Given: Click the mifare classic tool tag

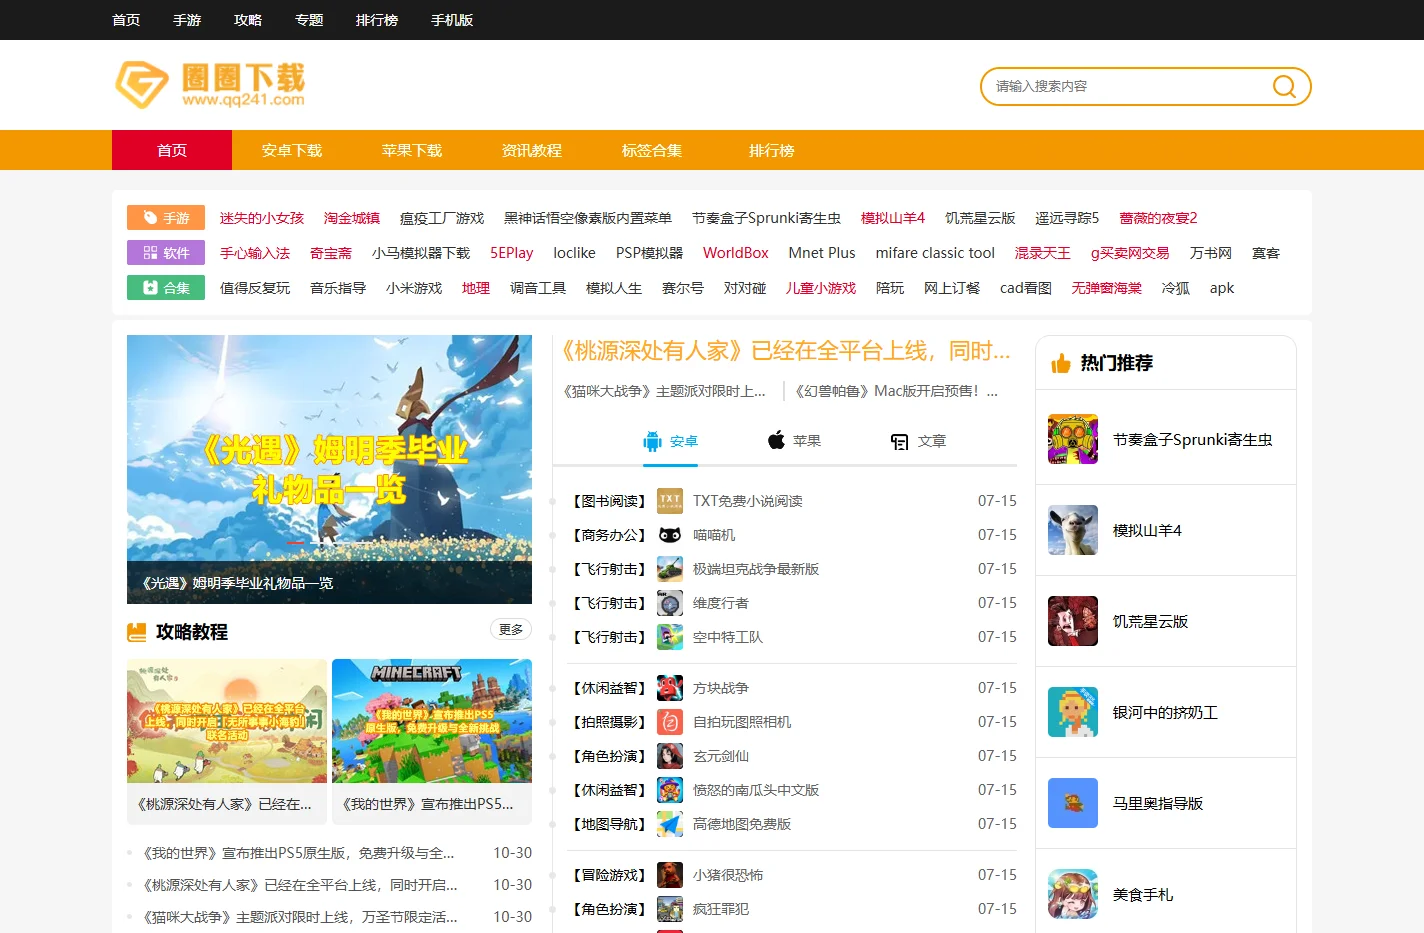Looking at the screenshot, I should [935, 253].
